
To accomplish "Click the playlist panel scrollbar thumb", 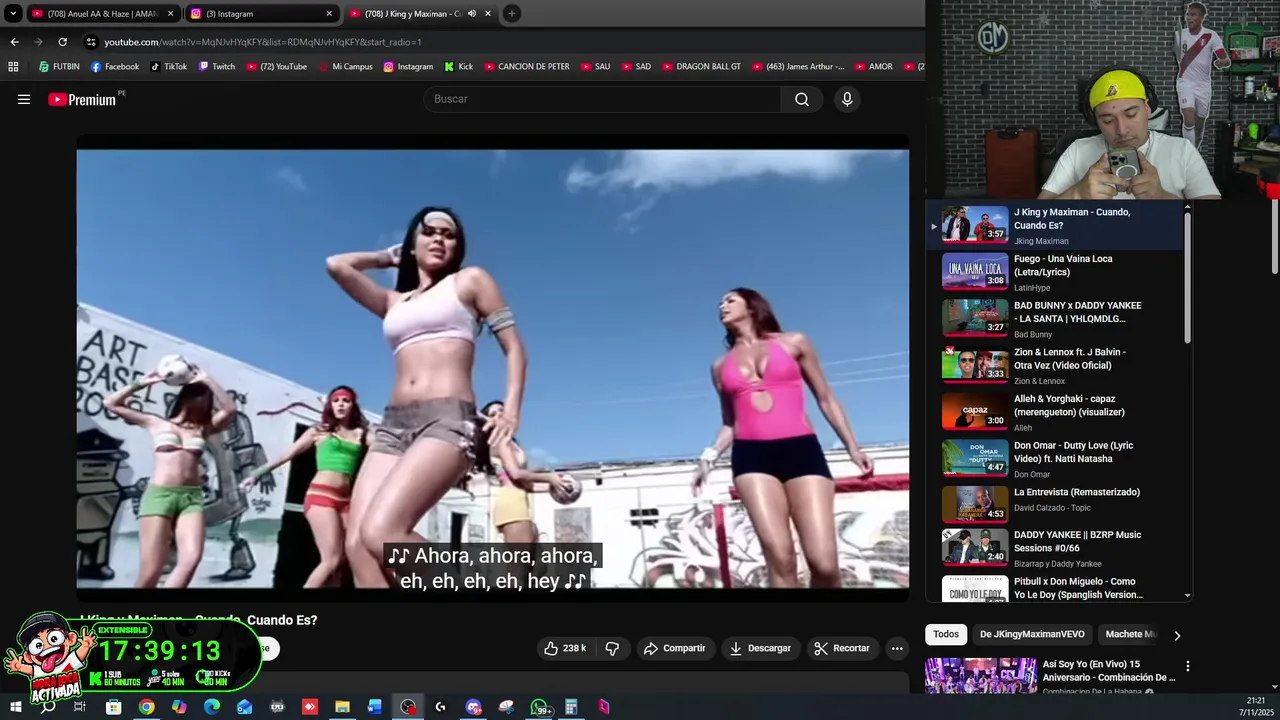I will [x=1187, y=278].
